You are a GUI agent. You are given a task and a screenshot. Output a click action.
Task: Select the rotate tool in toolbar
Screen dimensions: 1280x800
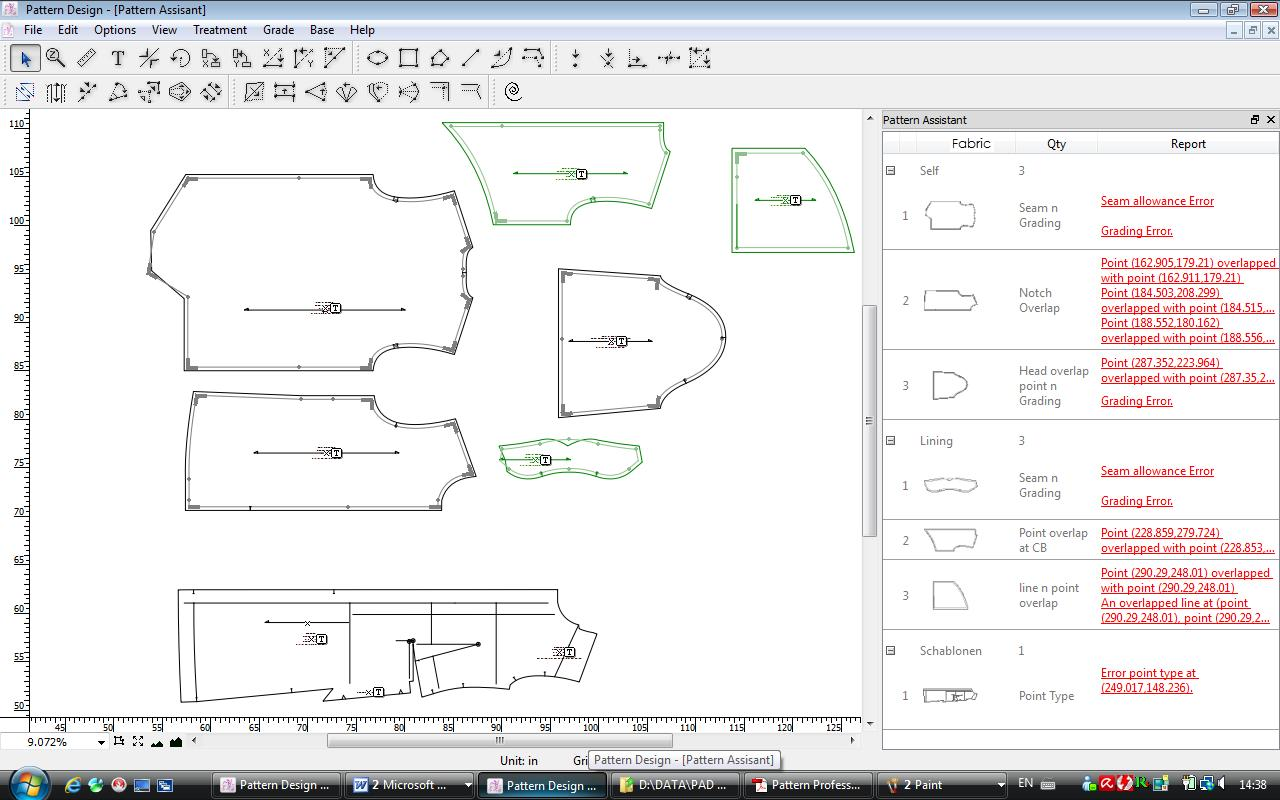point(180,59)
